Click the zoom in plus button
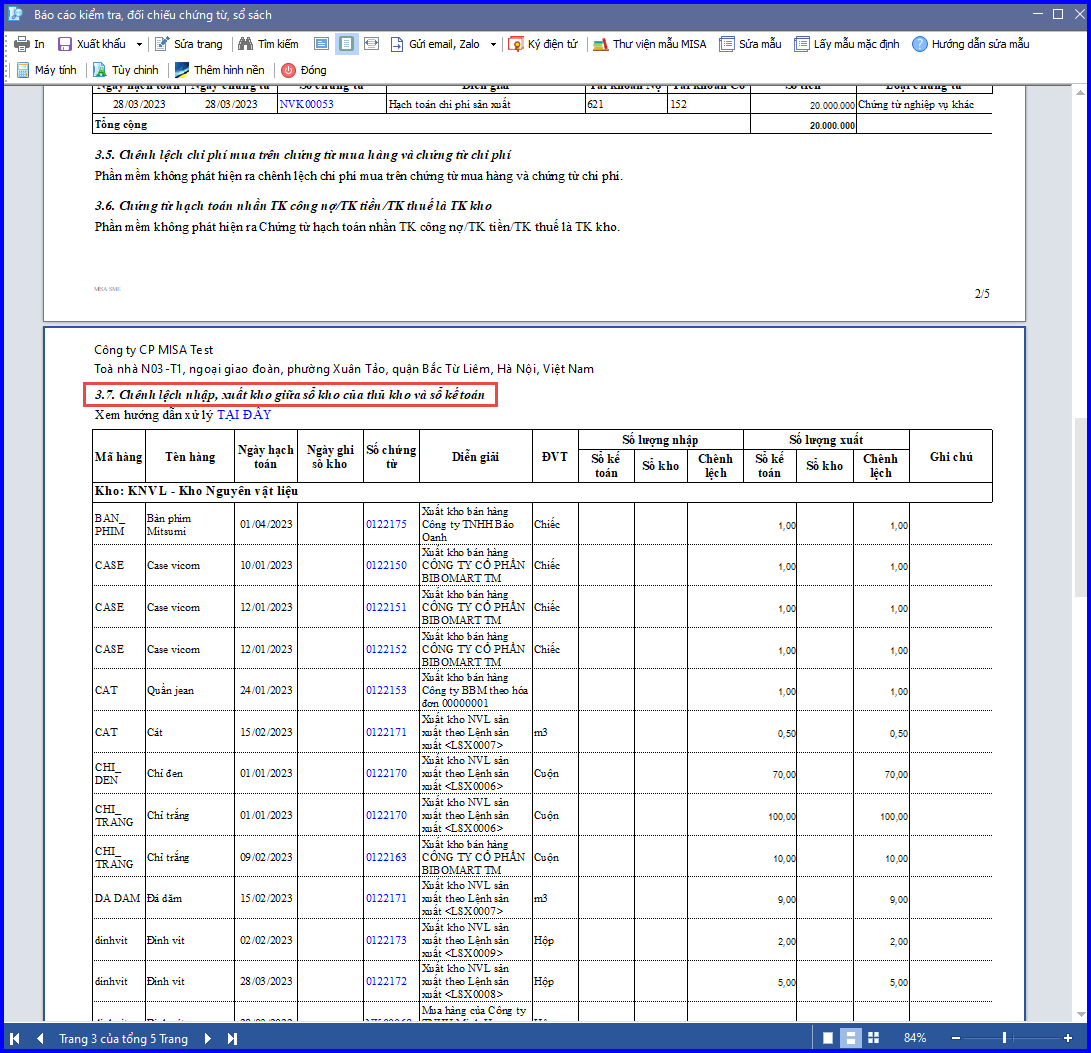1091x1053 pixels. [1068, 1038]
